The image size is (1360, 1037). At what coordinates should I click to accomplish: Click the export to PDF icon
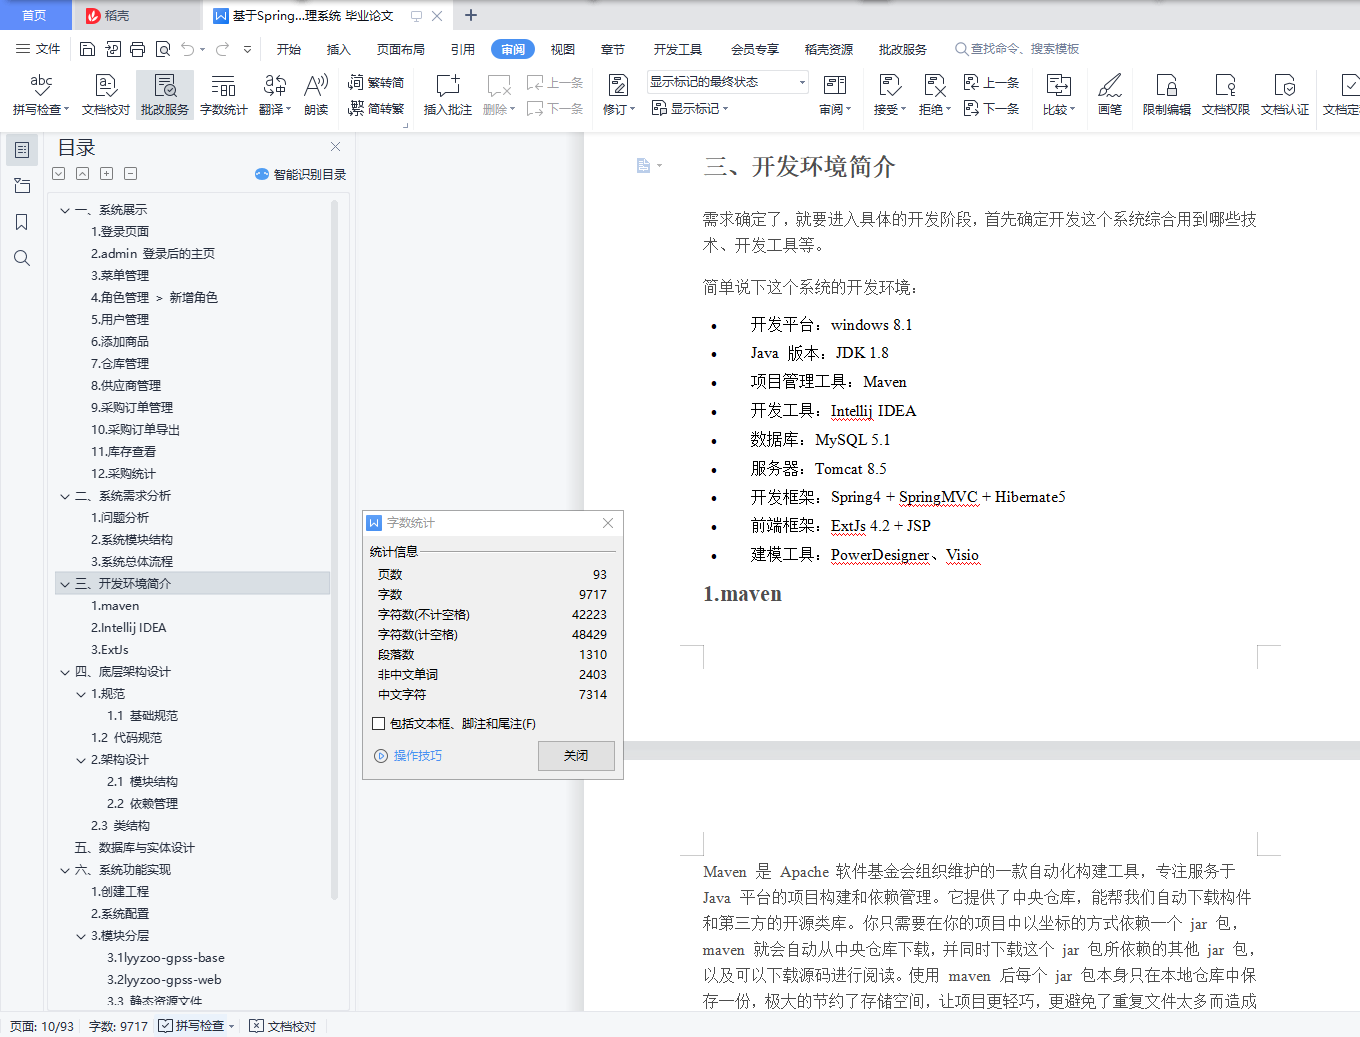[113, 49]
